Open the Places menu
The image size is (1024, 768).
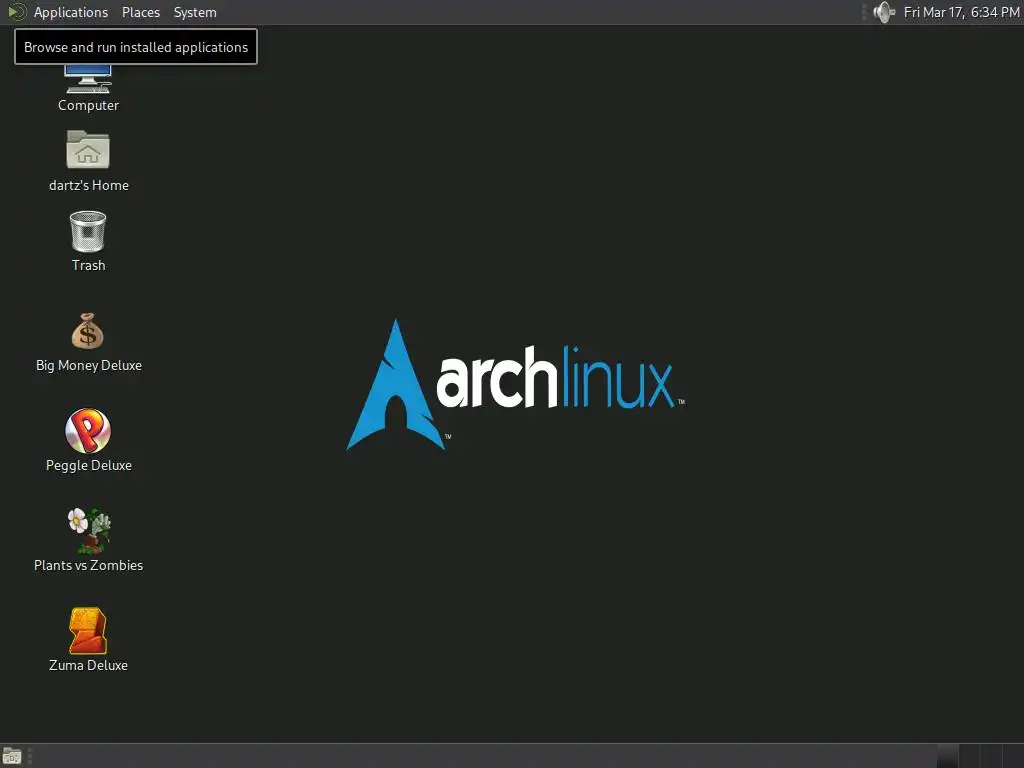pyautogui.click(x=141, y=12)
